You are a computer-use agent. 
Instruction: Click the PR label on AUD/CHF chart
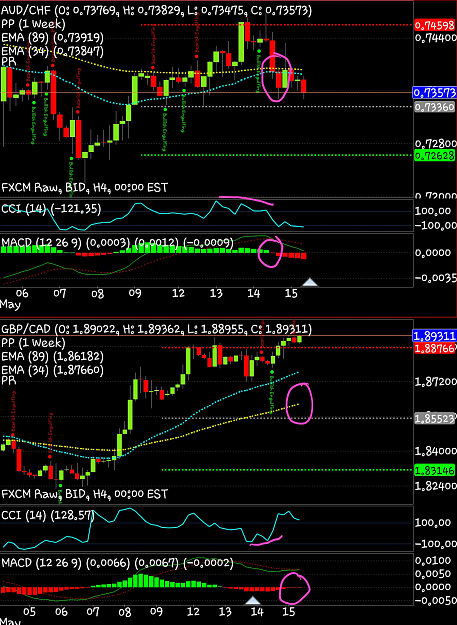point(8,62)
